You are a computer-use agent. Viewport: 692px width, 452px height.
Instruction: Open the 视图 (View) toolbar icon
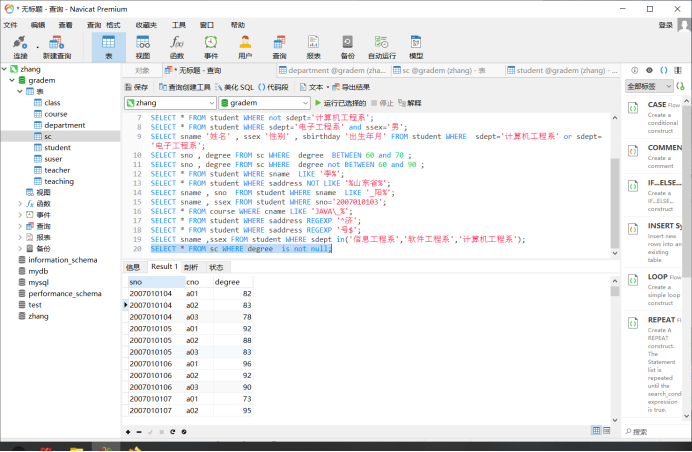click(143, 48)
